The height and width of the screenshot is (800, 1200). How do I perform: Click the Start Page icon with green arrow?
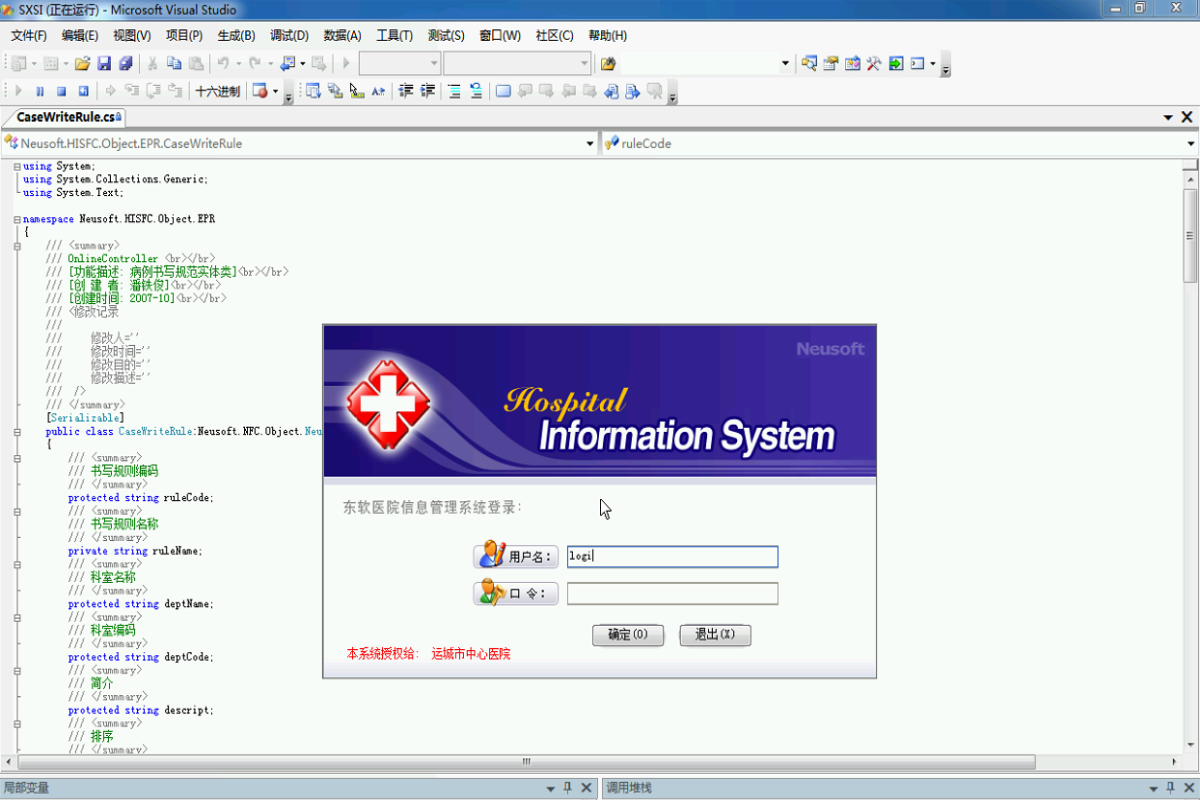[896, 63]
